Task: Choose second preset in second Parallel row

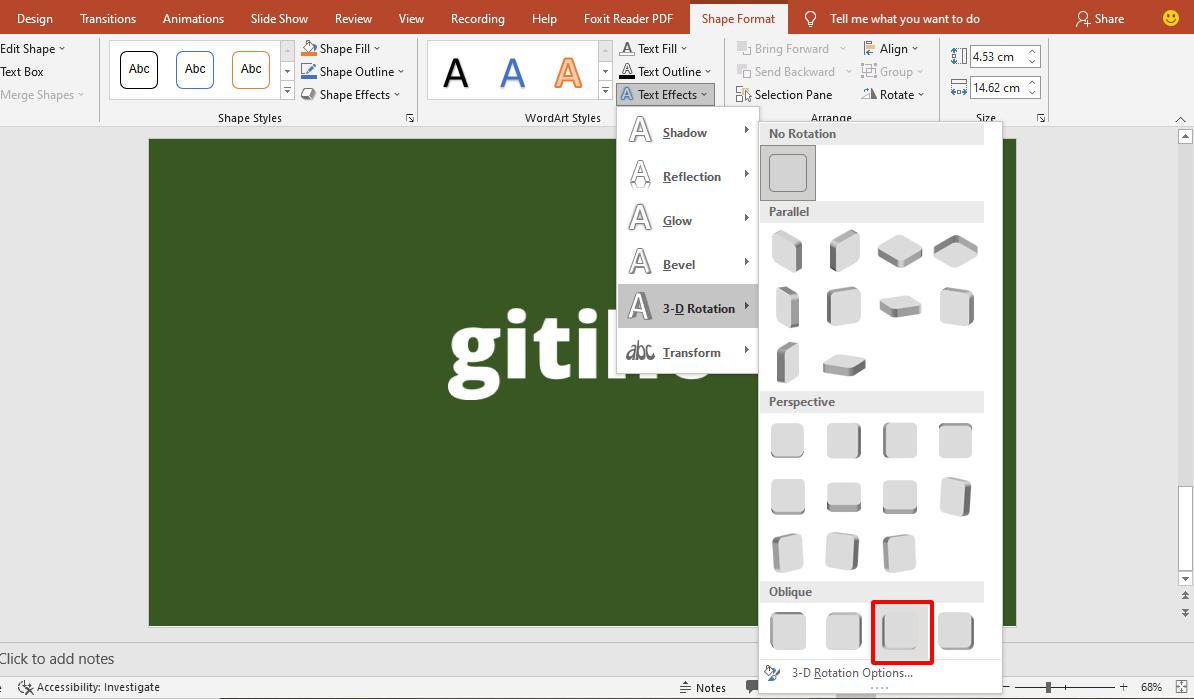Action: pyautogui.click(x=844, y=307)
